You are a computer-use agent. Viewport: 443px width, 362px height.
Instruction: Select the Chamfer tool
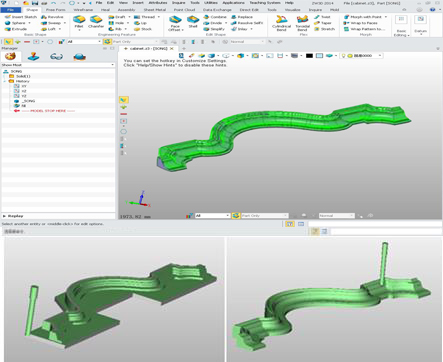pos(96,22)
